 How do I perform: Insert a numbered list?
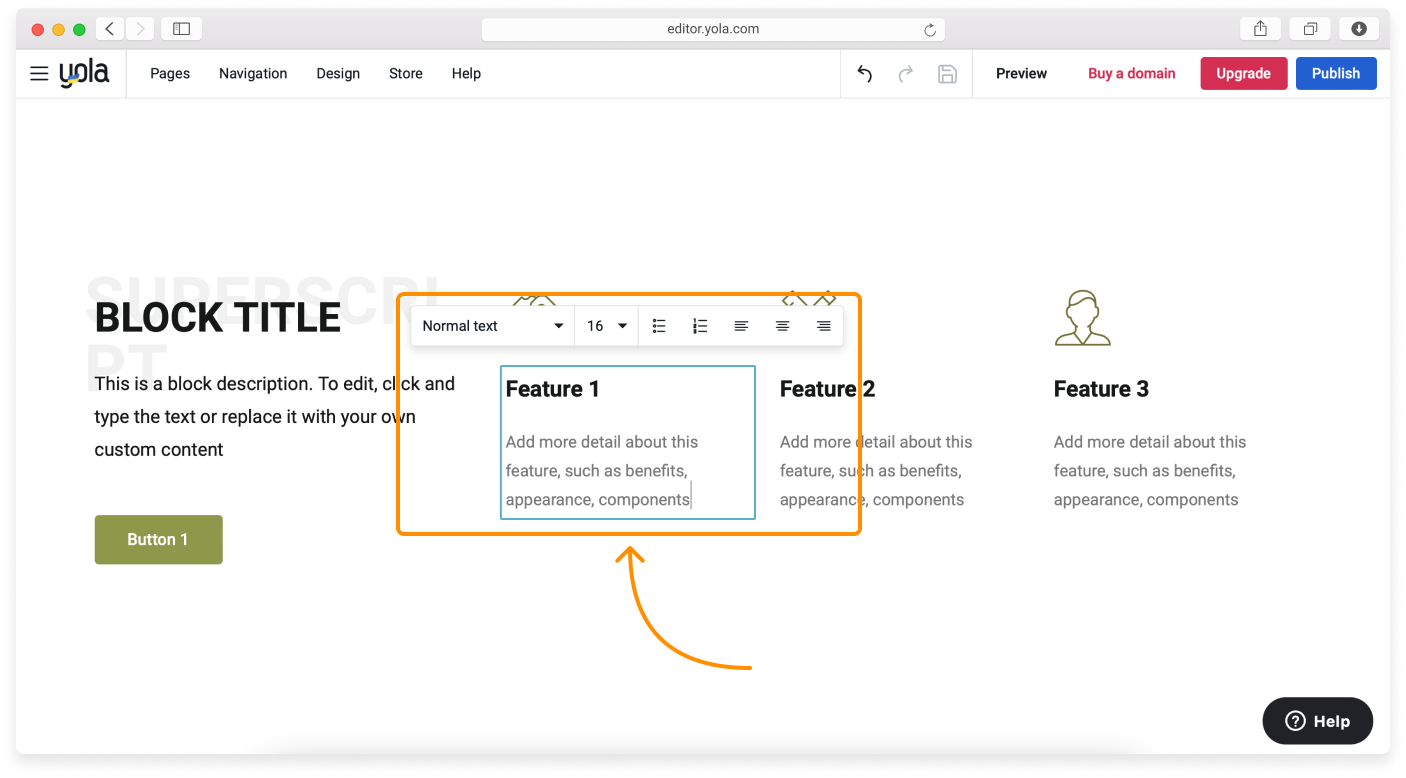[x=700, y=326]
